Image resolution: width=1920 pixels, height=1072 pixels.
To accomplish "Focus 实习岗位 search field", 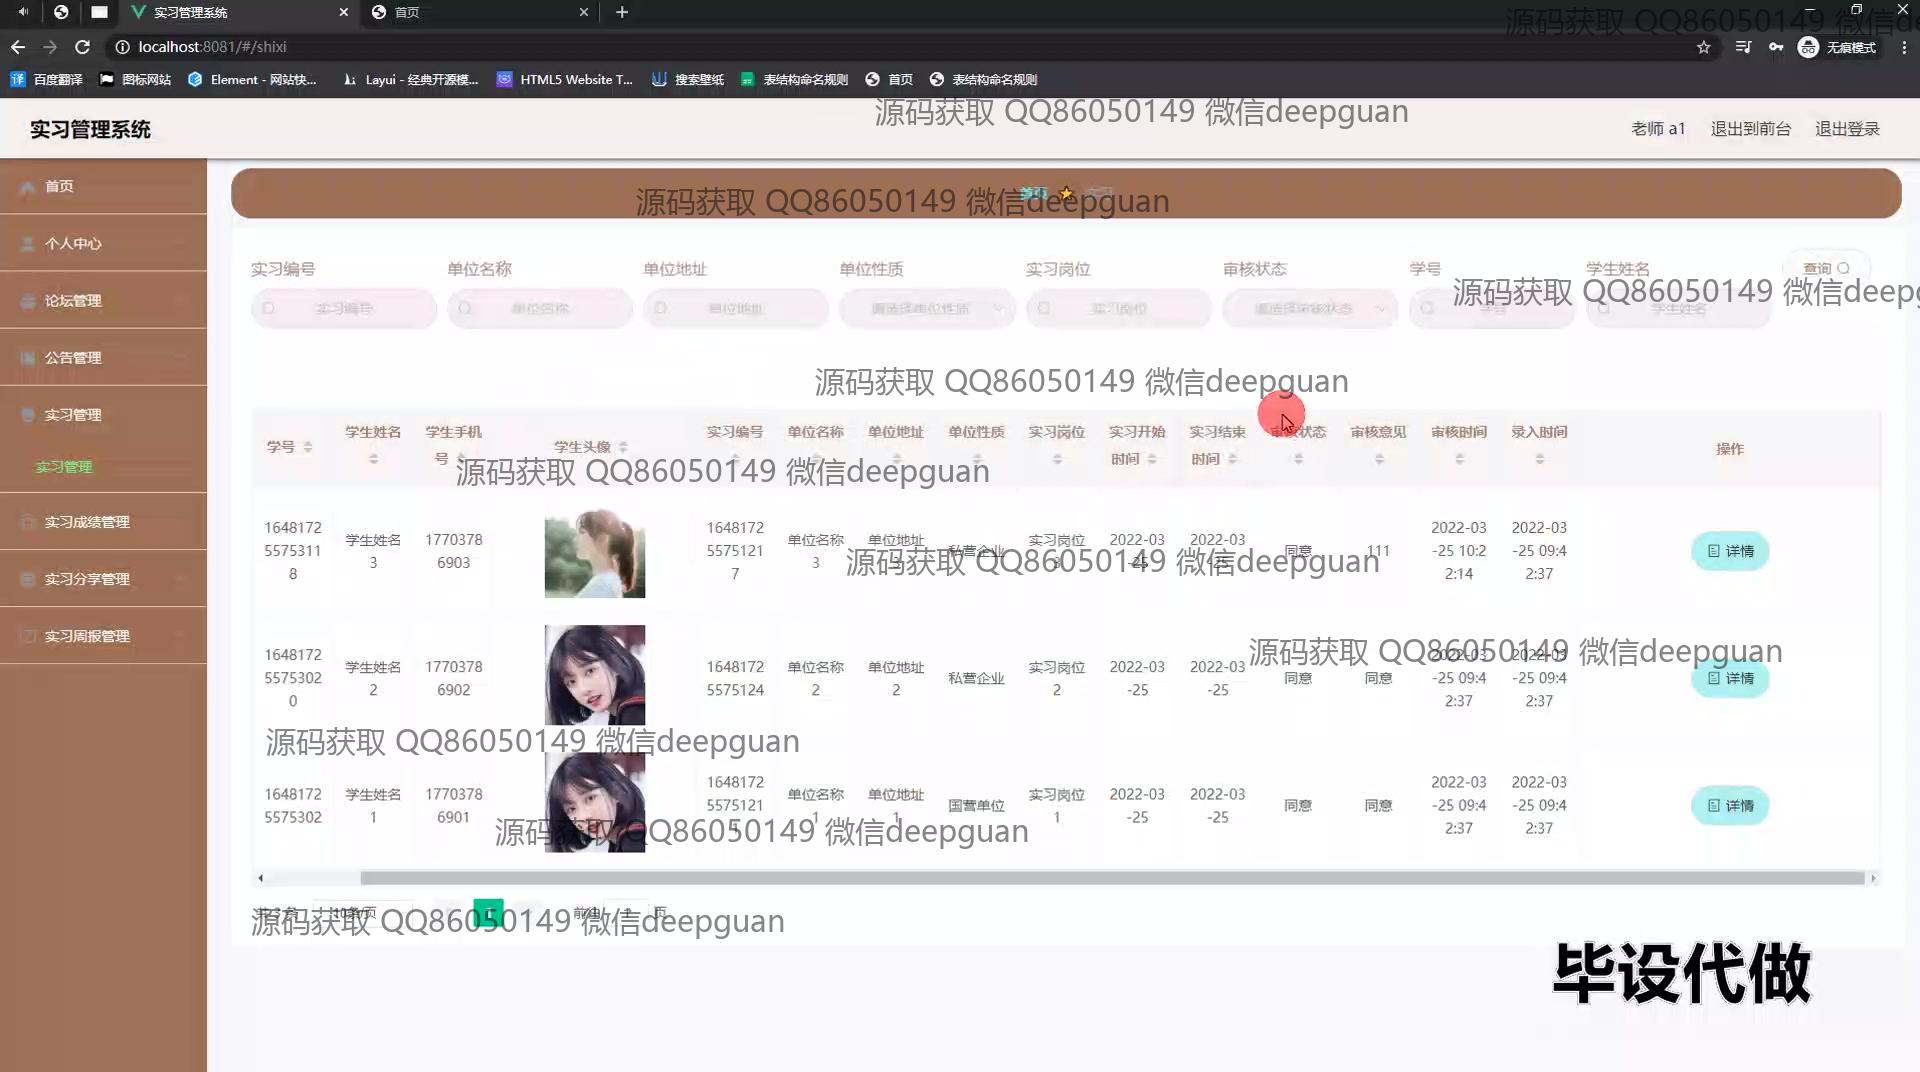I will (1118, 308).
